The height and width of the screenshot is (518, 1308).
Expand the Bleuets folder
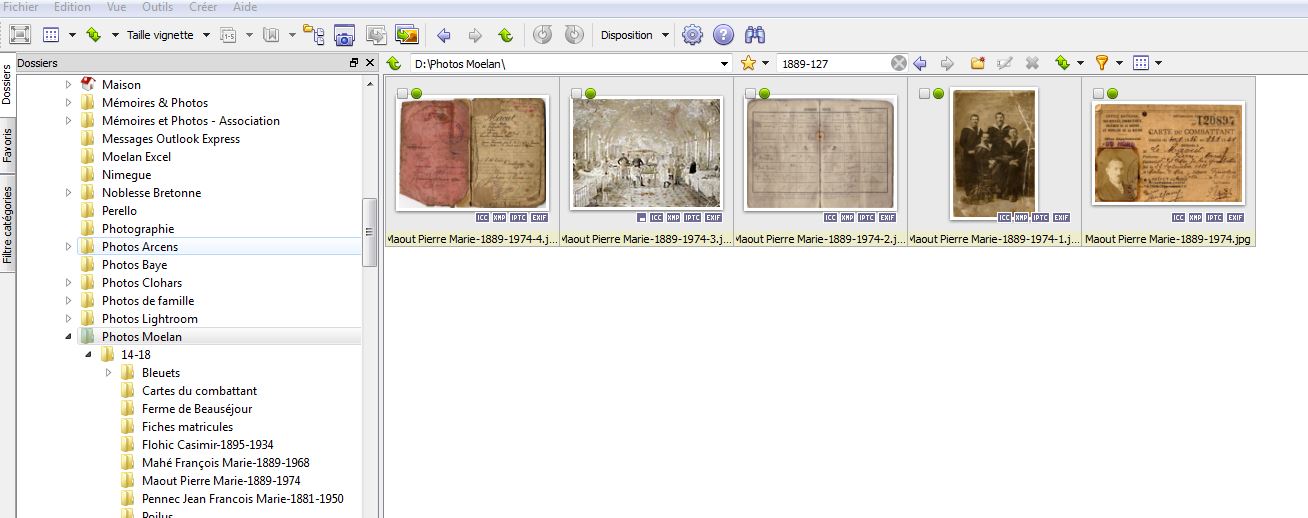pos(108,373)
